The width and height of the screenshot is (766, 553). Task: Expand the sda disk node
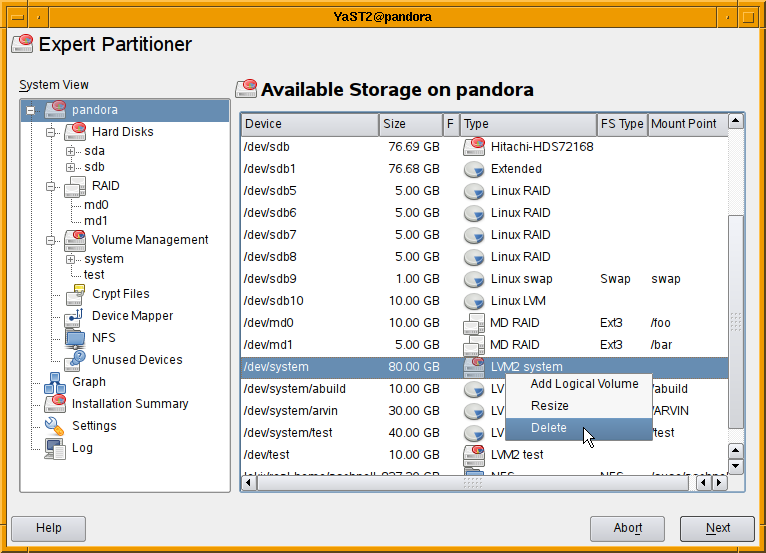[x=70, y=151]
